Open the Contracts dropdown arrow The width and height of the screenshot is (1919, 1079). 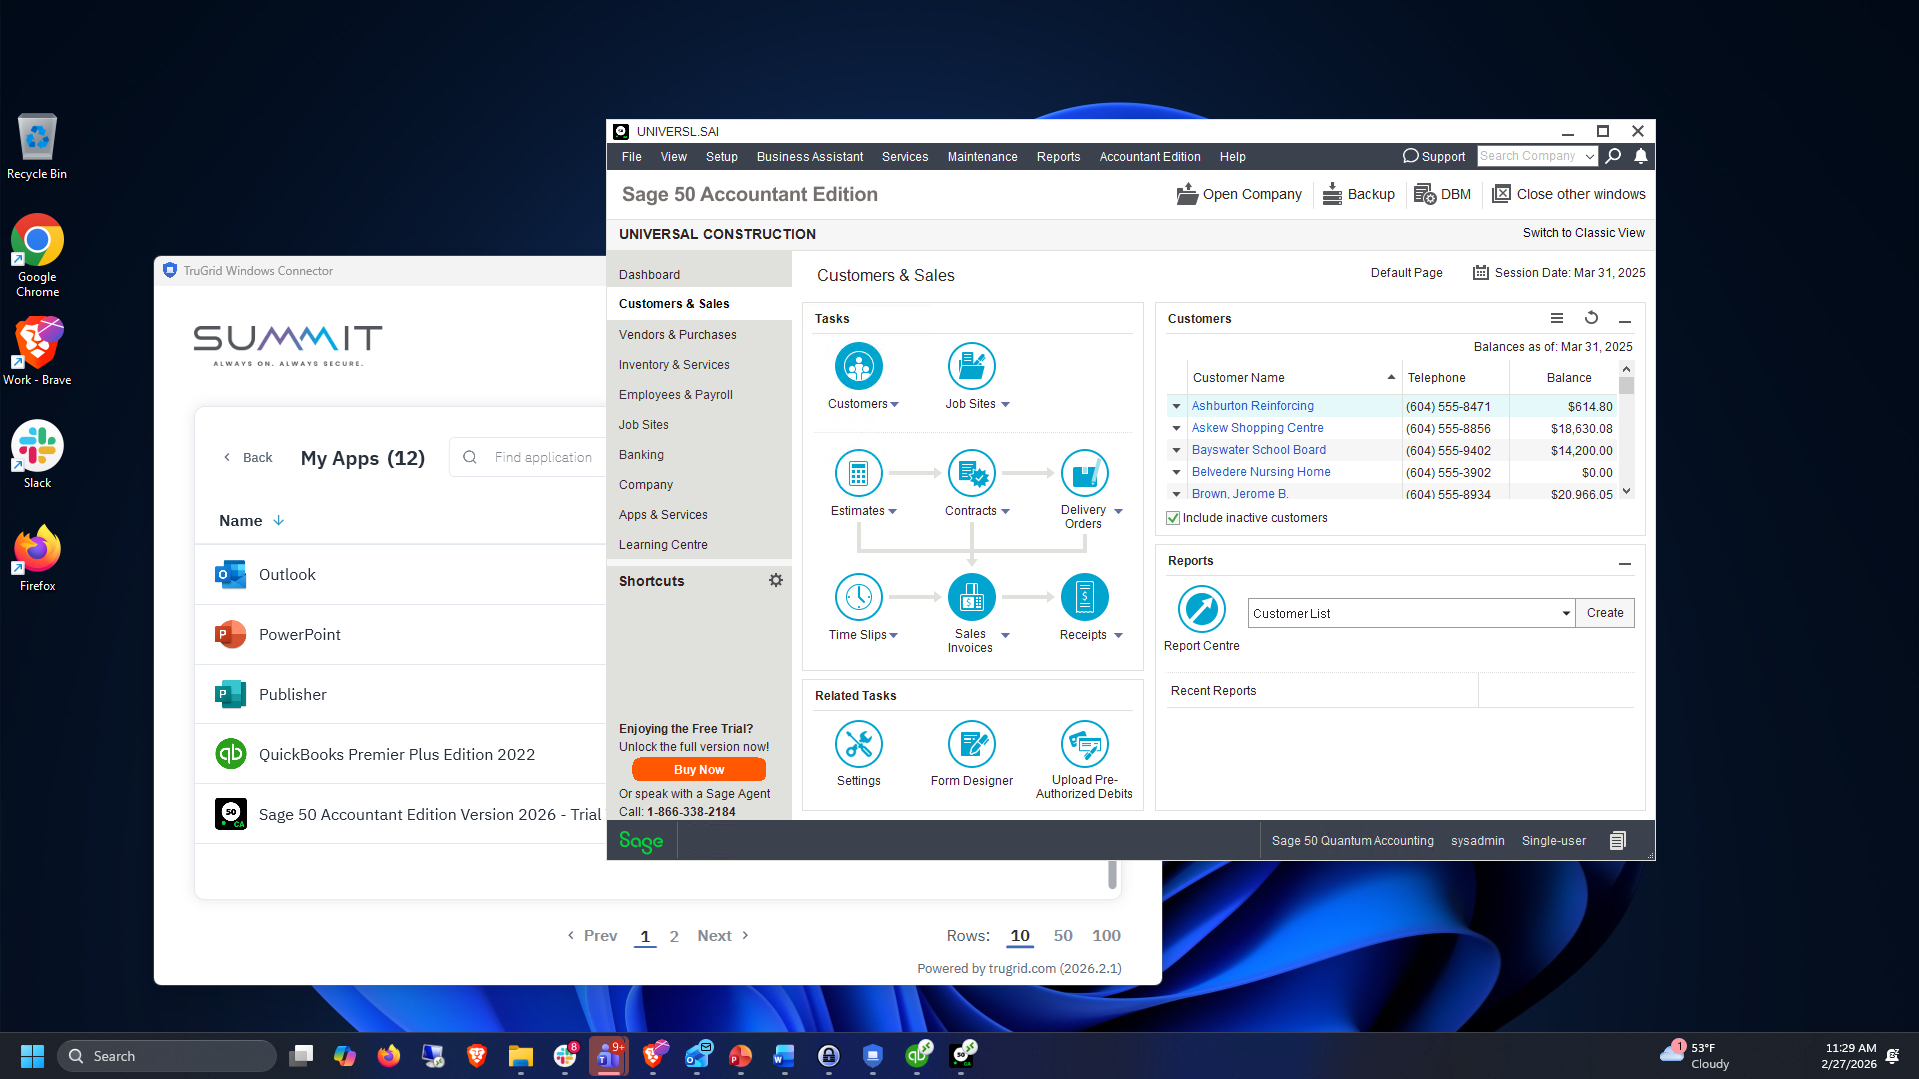[x=1006, y=512]
